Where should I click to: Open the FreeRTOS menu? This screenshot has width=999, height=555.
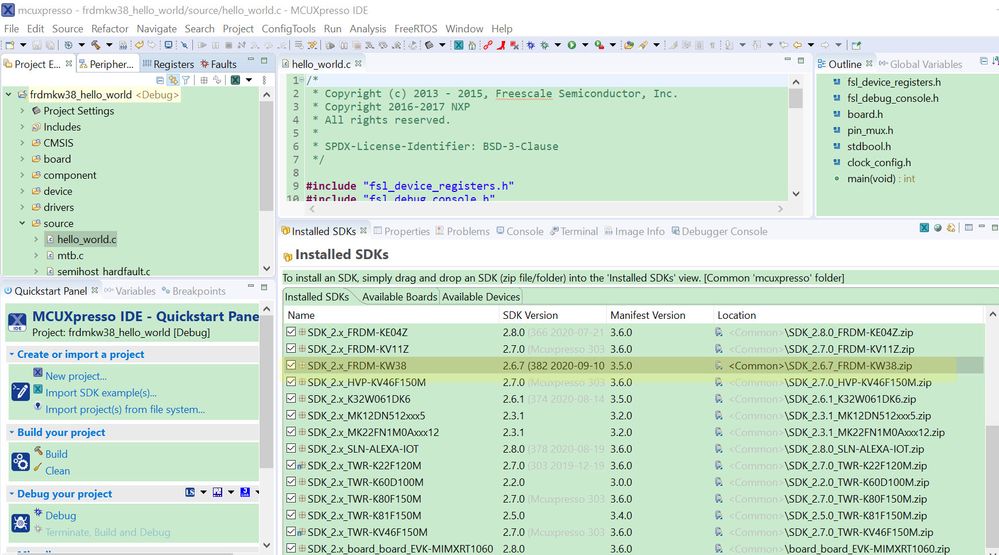pyautogui.click(x=415, y=29)
